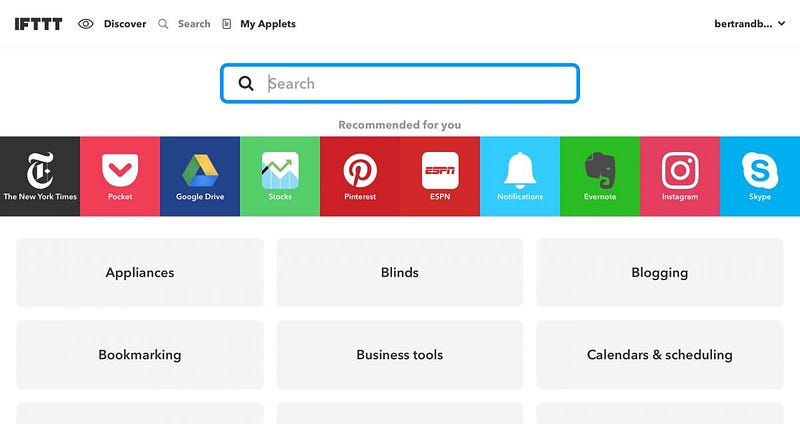The height and width of the screenshot is (424, 800).
Task: Click the magnifier icon inside the search box
Action: coord(246,83)
